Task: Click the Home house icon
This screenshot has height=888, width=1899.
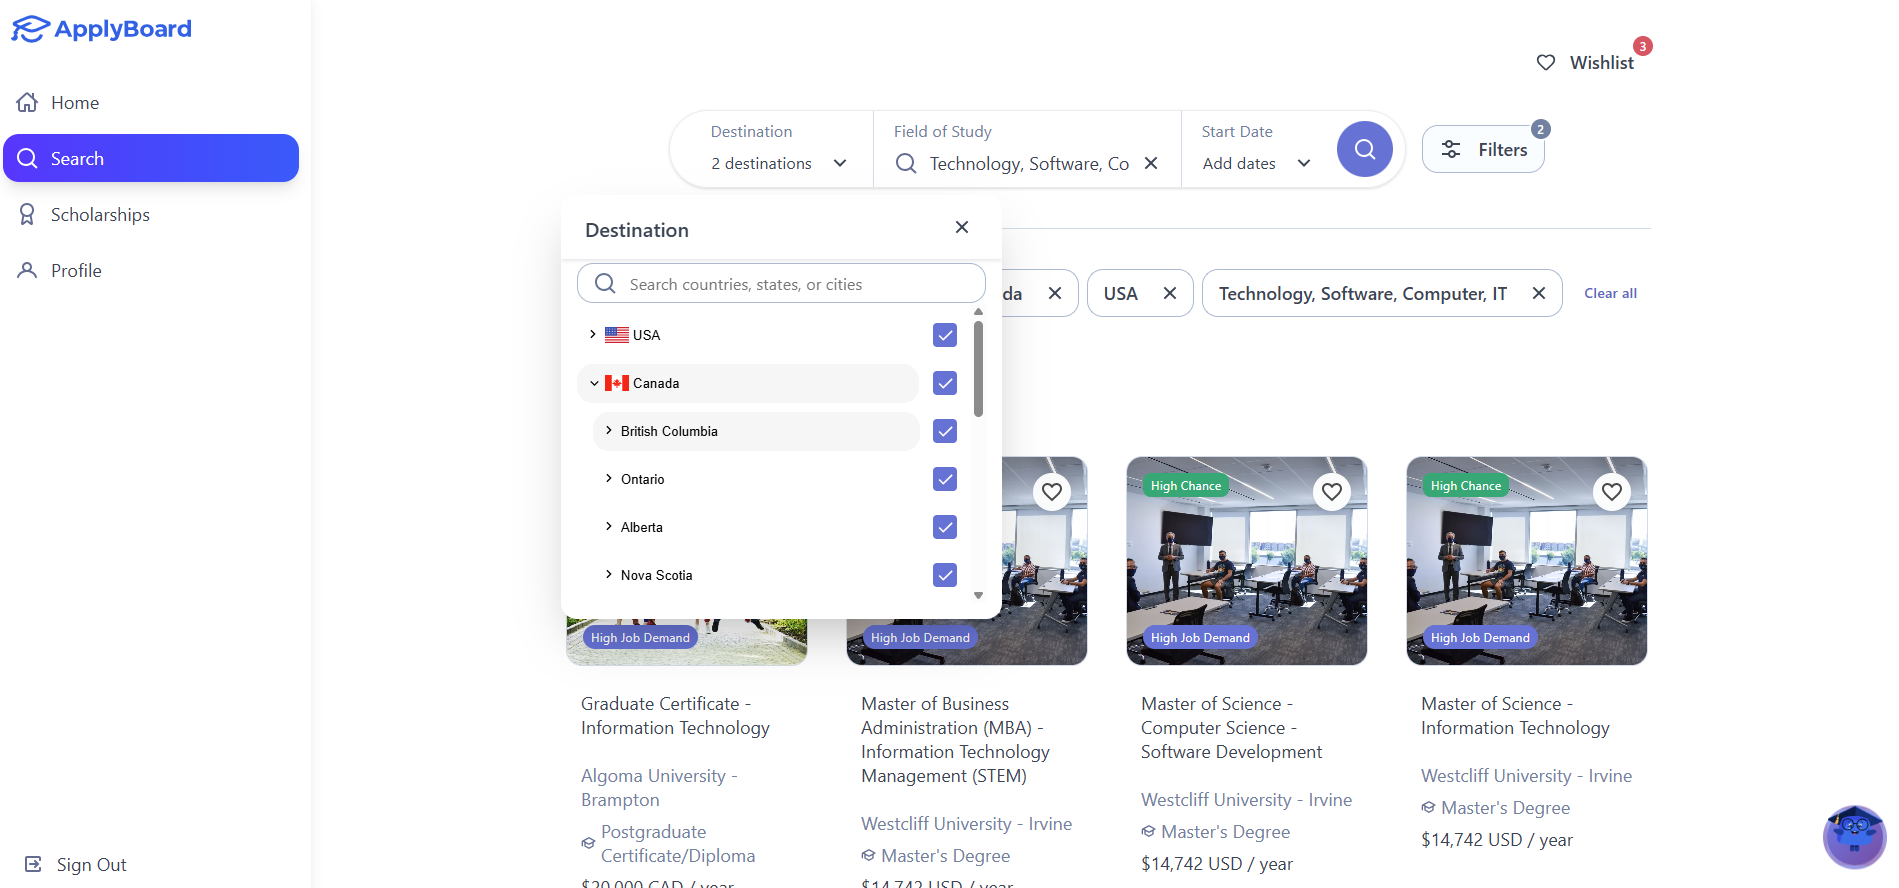Action: click(x=28, y=102)
